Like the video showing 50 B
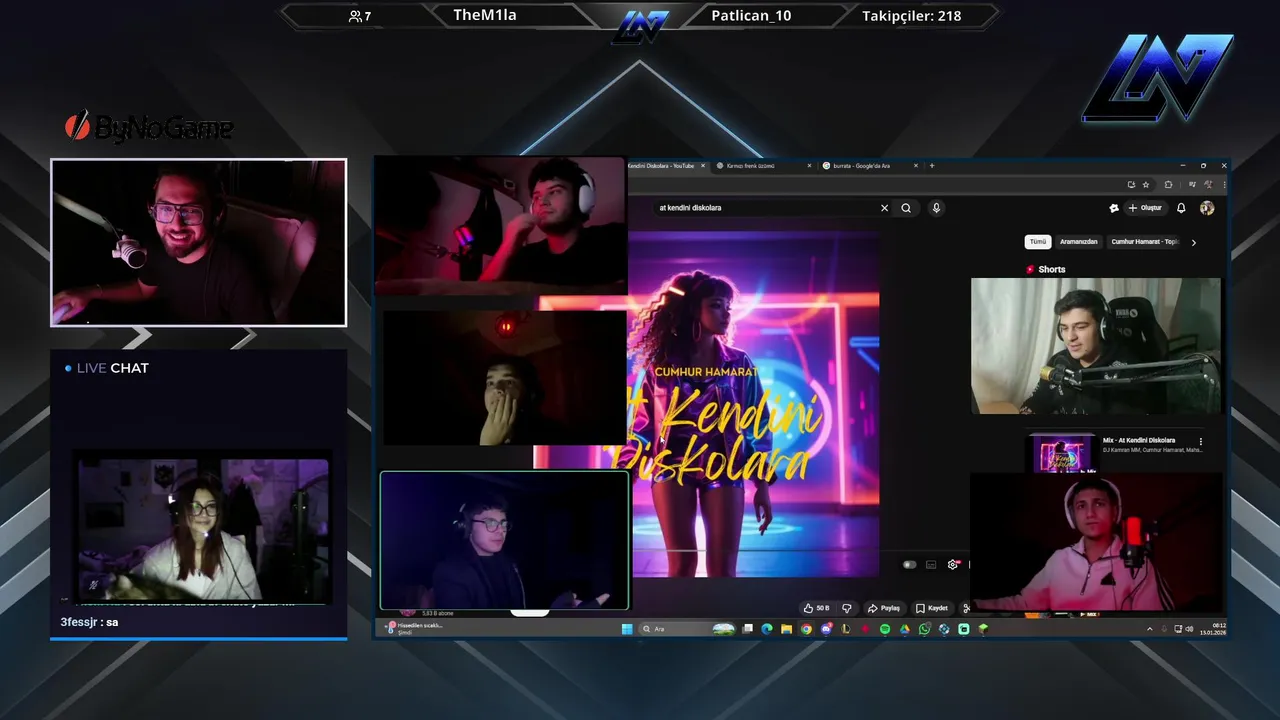The image size is (1280, 720). tap(817, 608)
